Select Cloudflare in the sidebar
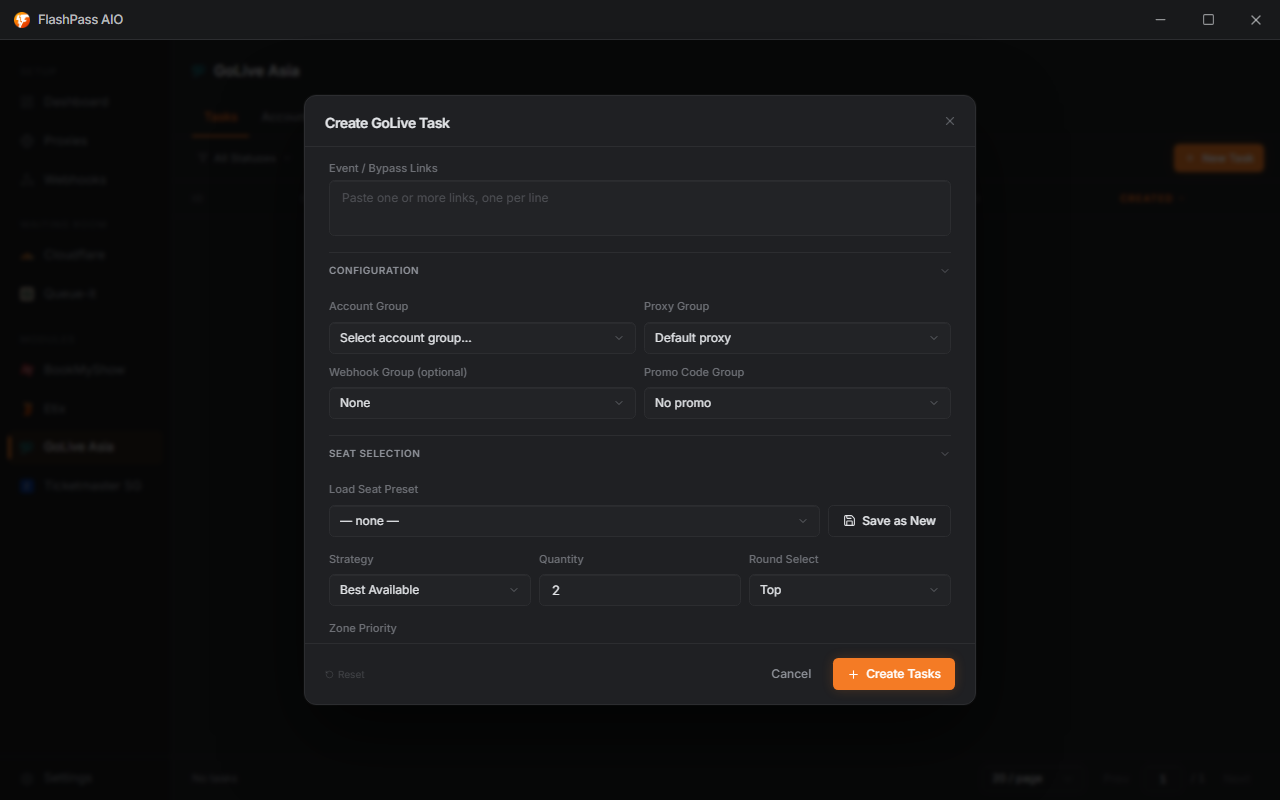Viewport: 1280px width, 800px height. [x=86, y=255]
